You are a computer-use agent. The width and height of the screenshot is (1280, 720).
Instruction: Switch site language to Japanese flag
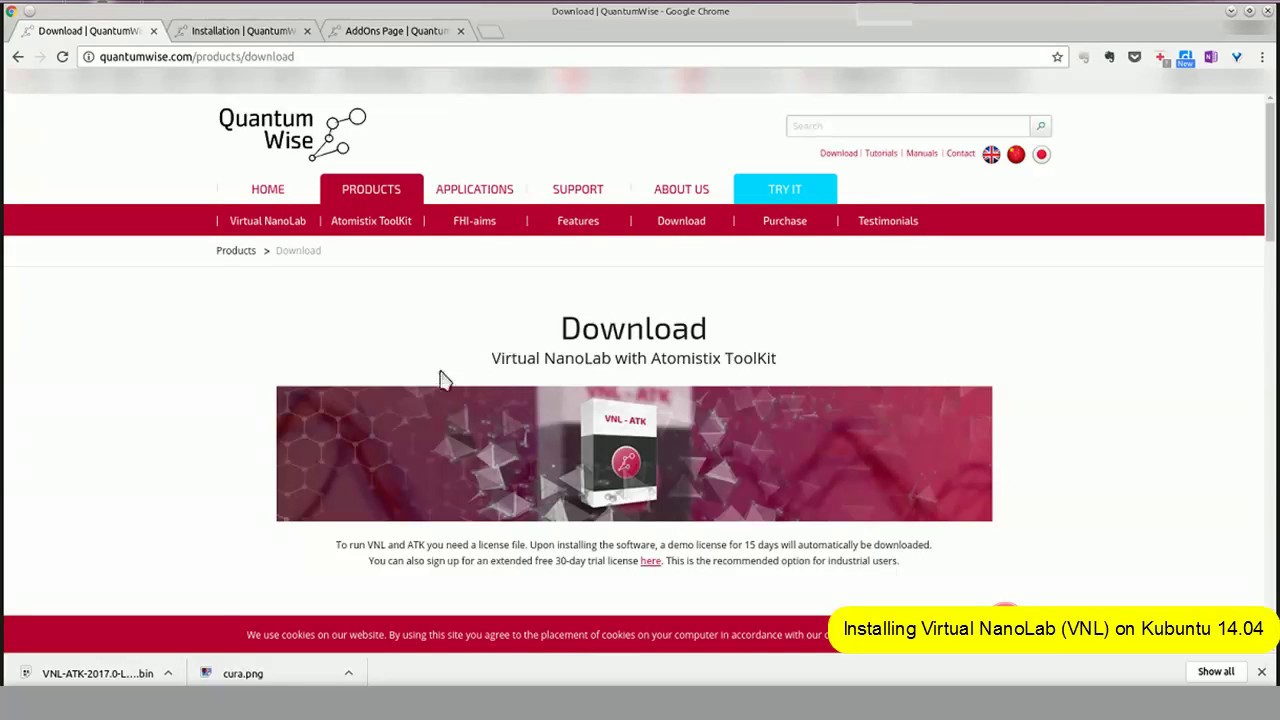1041,154
